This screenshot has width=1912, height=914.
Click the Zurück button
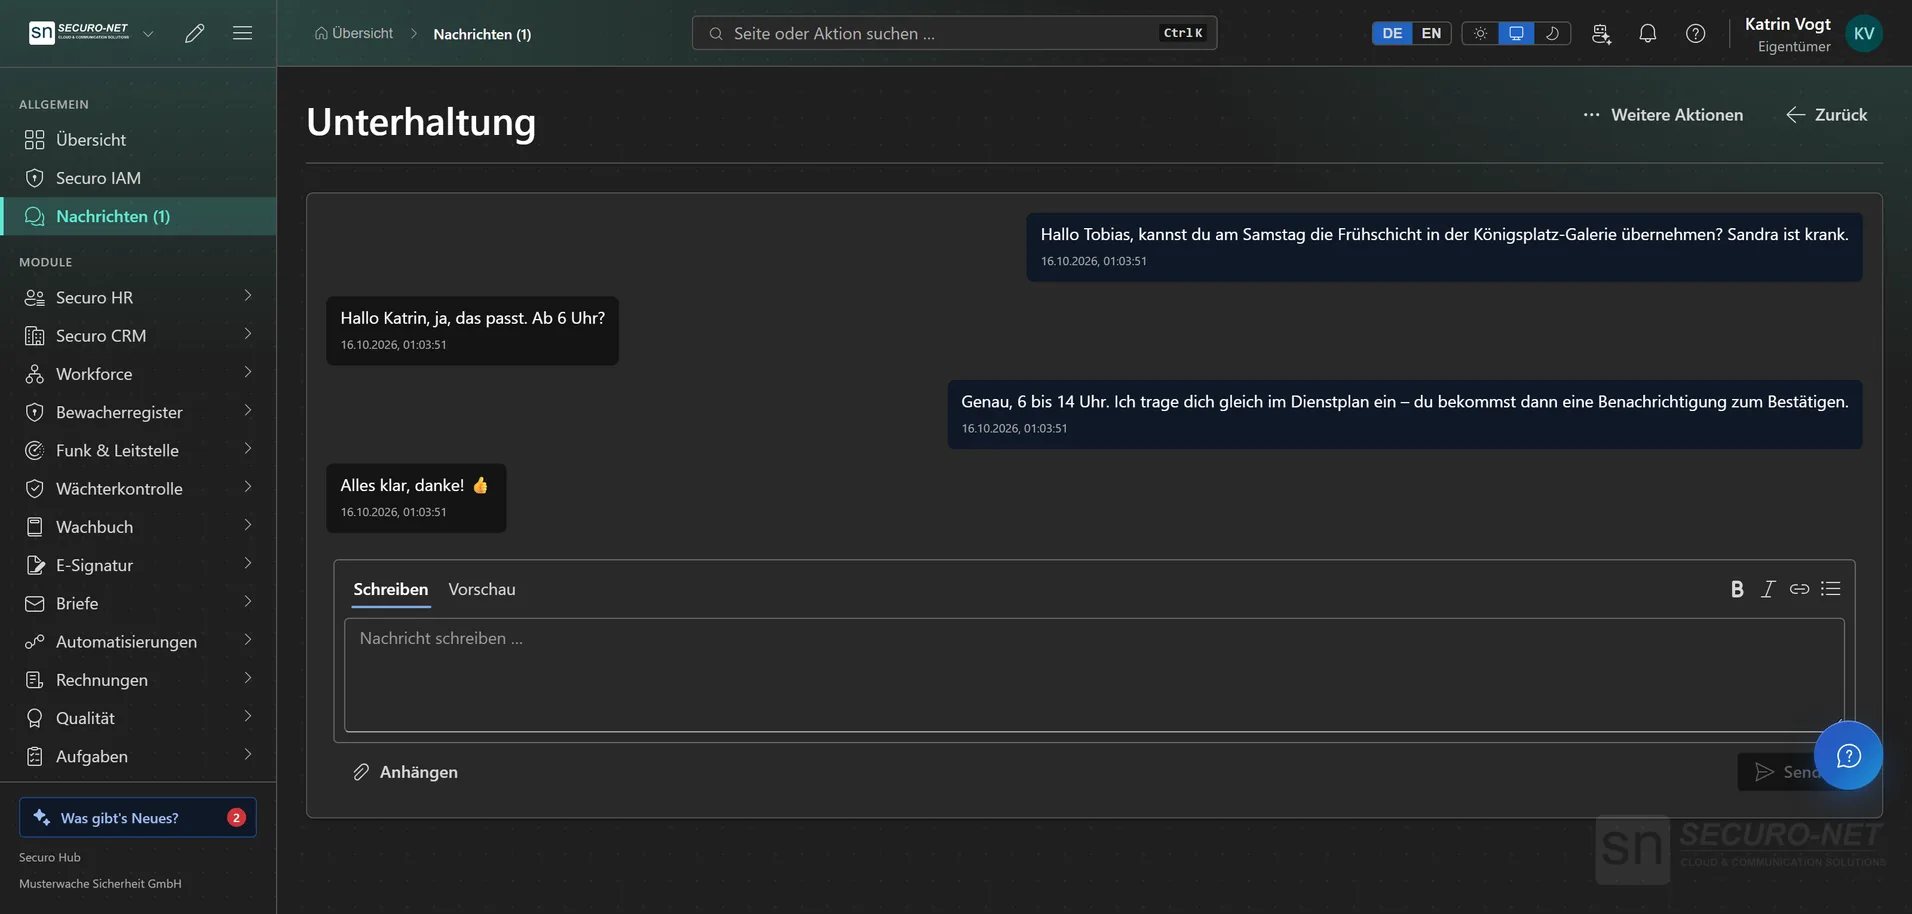pos(1827,115)
